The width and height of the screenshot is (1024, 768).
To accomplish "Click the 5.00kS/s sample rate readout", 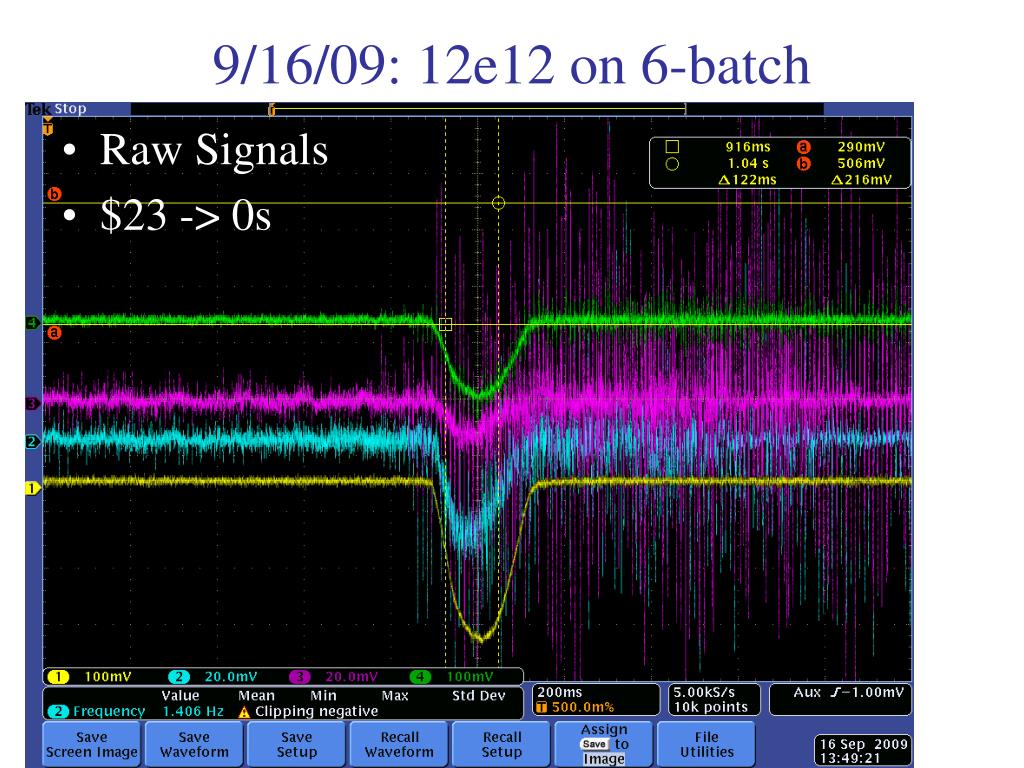I will pos(704,692).
